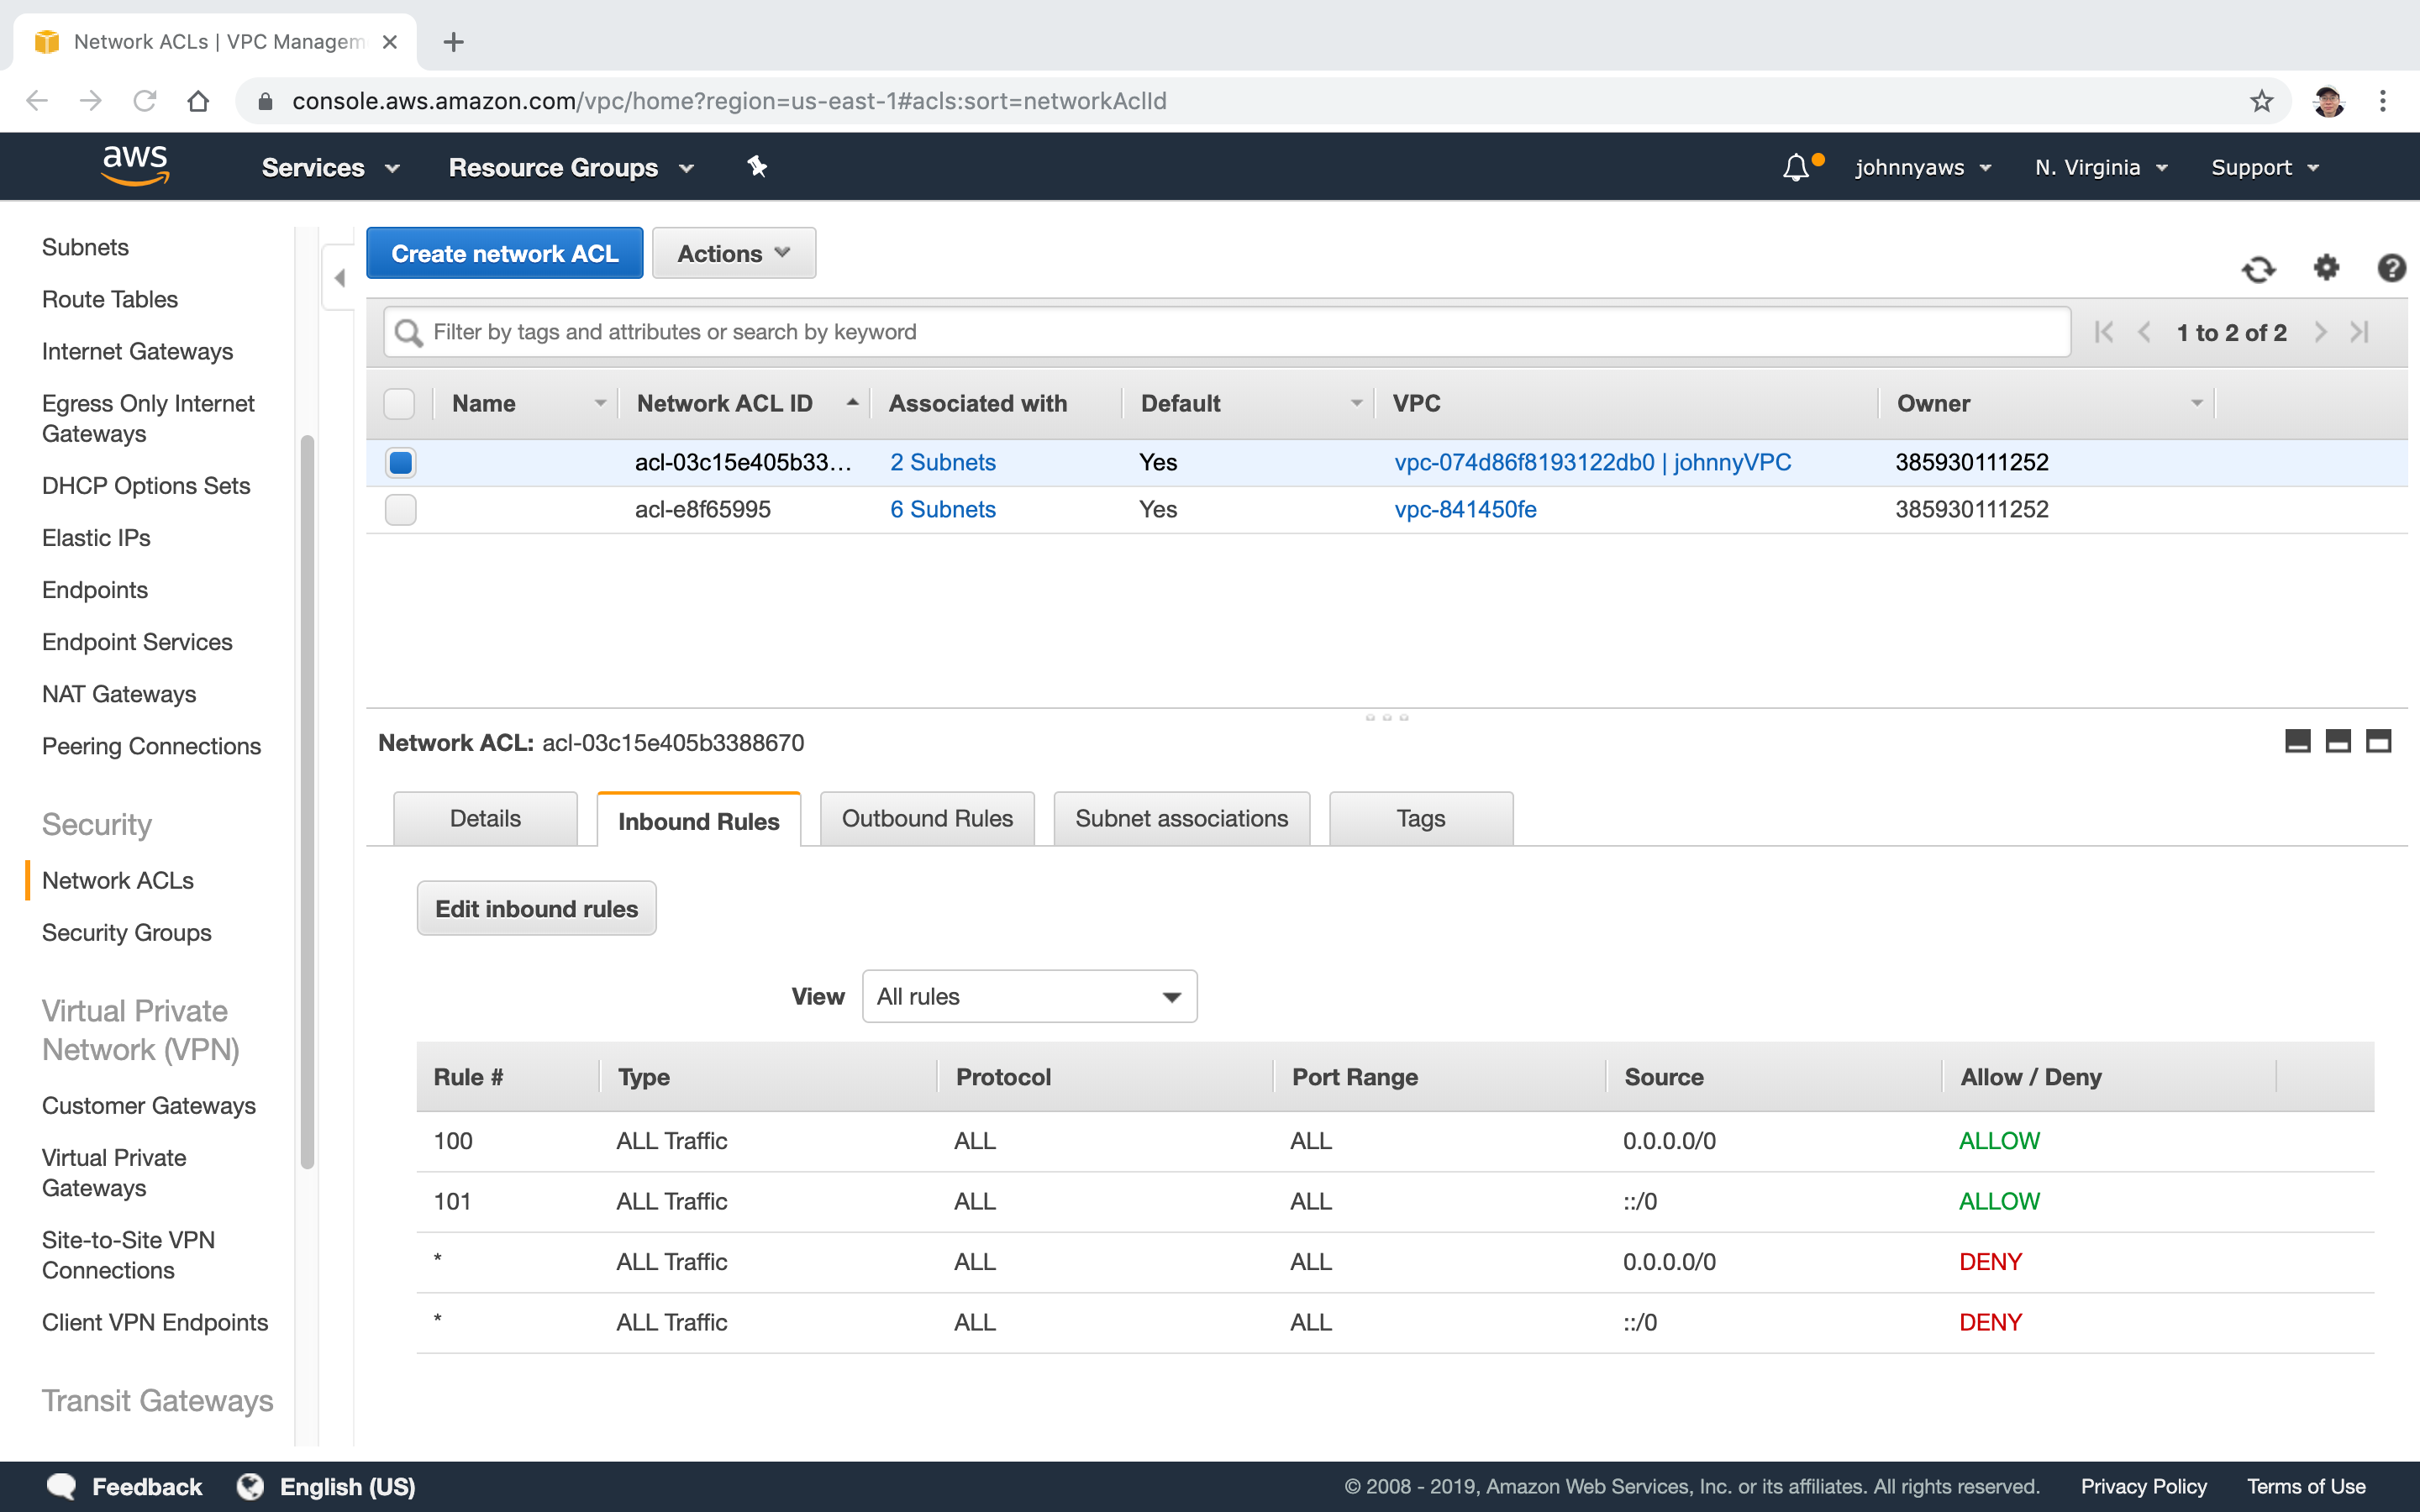Image resolution: width=2420 pixels, height=1512 pixels.
Task: Open the johnnyaws account dropdown
Action: [x=1923, y=167]
